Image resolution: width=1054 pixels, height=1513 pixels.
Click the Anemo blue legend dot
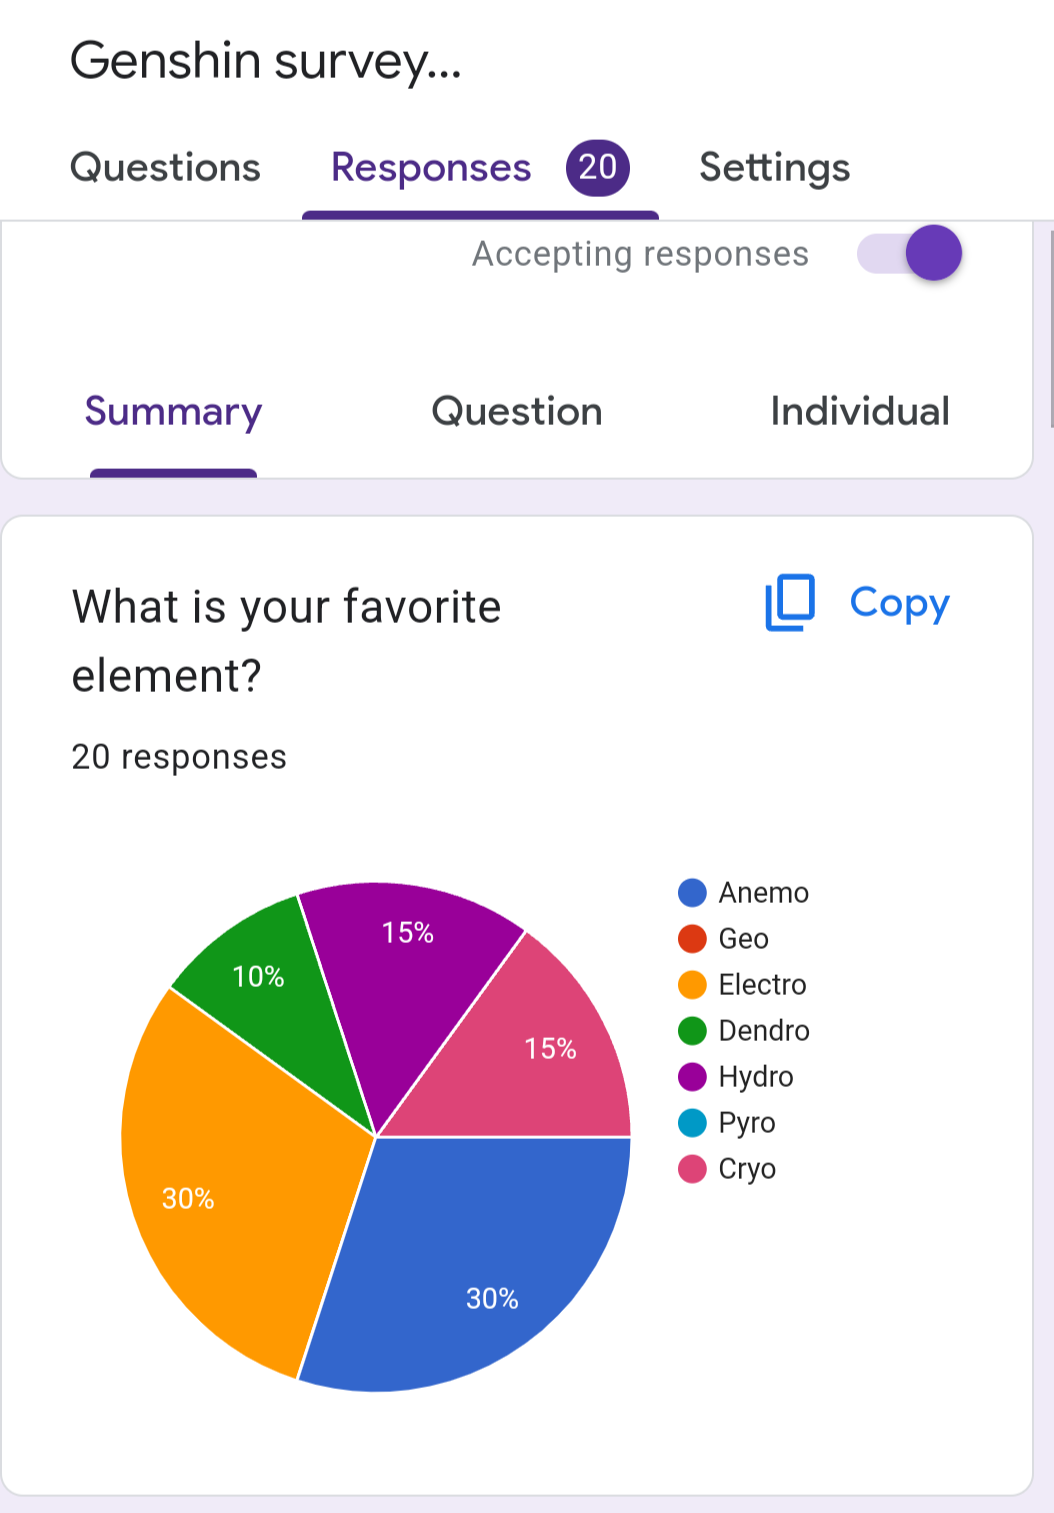(x=692, y=892)
